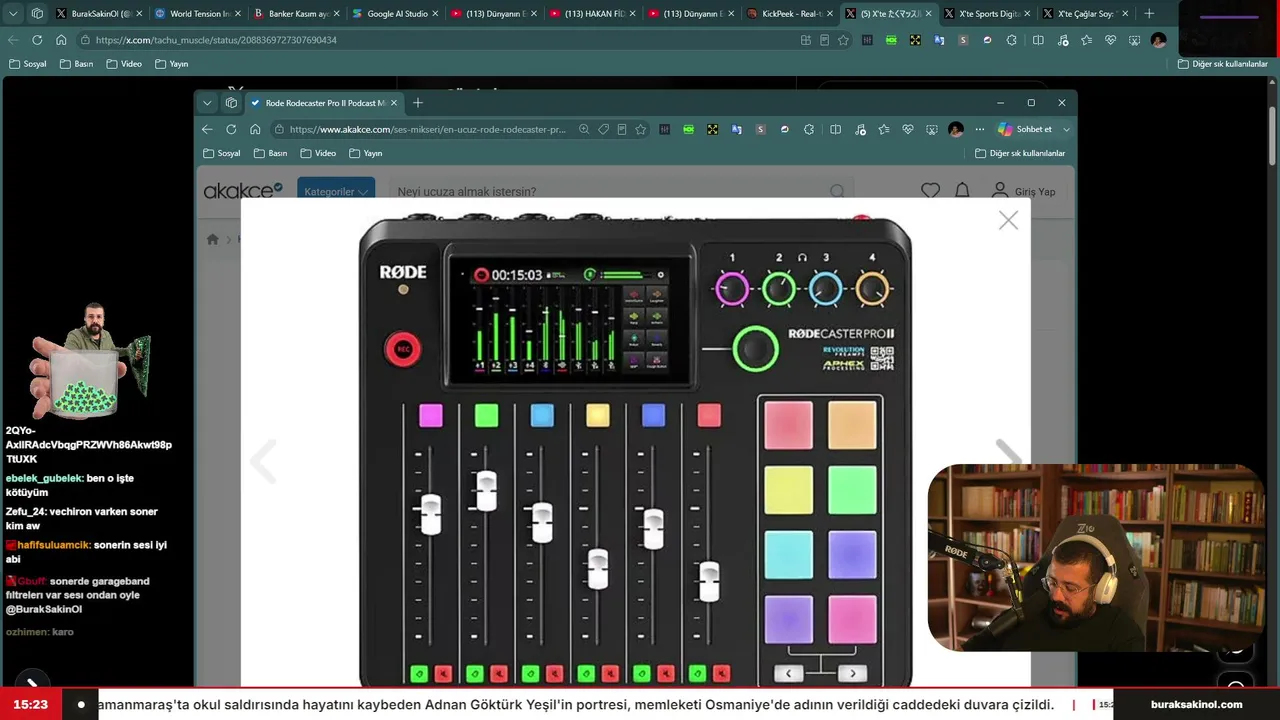Click the zoom magnifier icon in akakce address bar

[584, 129]
